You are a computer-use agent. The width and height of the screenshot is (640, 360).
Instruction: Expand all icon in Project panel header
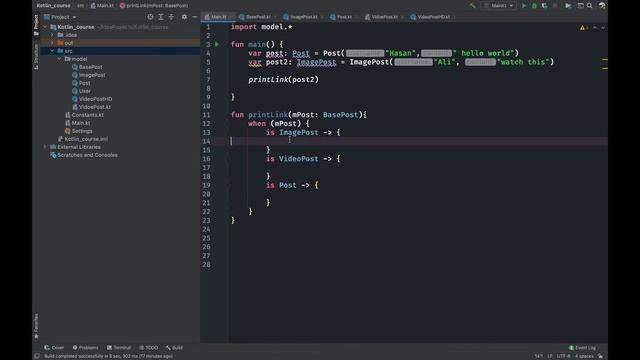(161, 17)
